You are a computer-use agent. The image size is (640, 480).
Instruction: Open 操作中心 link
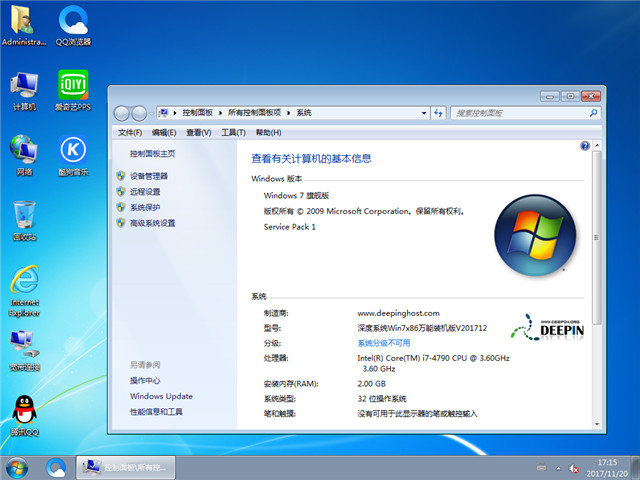pyautogui.click(x=145, y=380)
